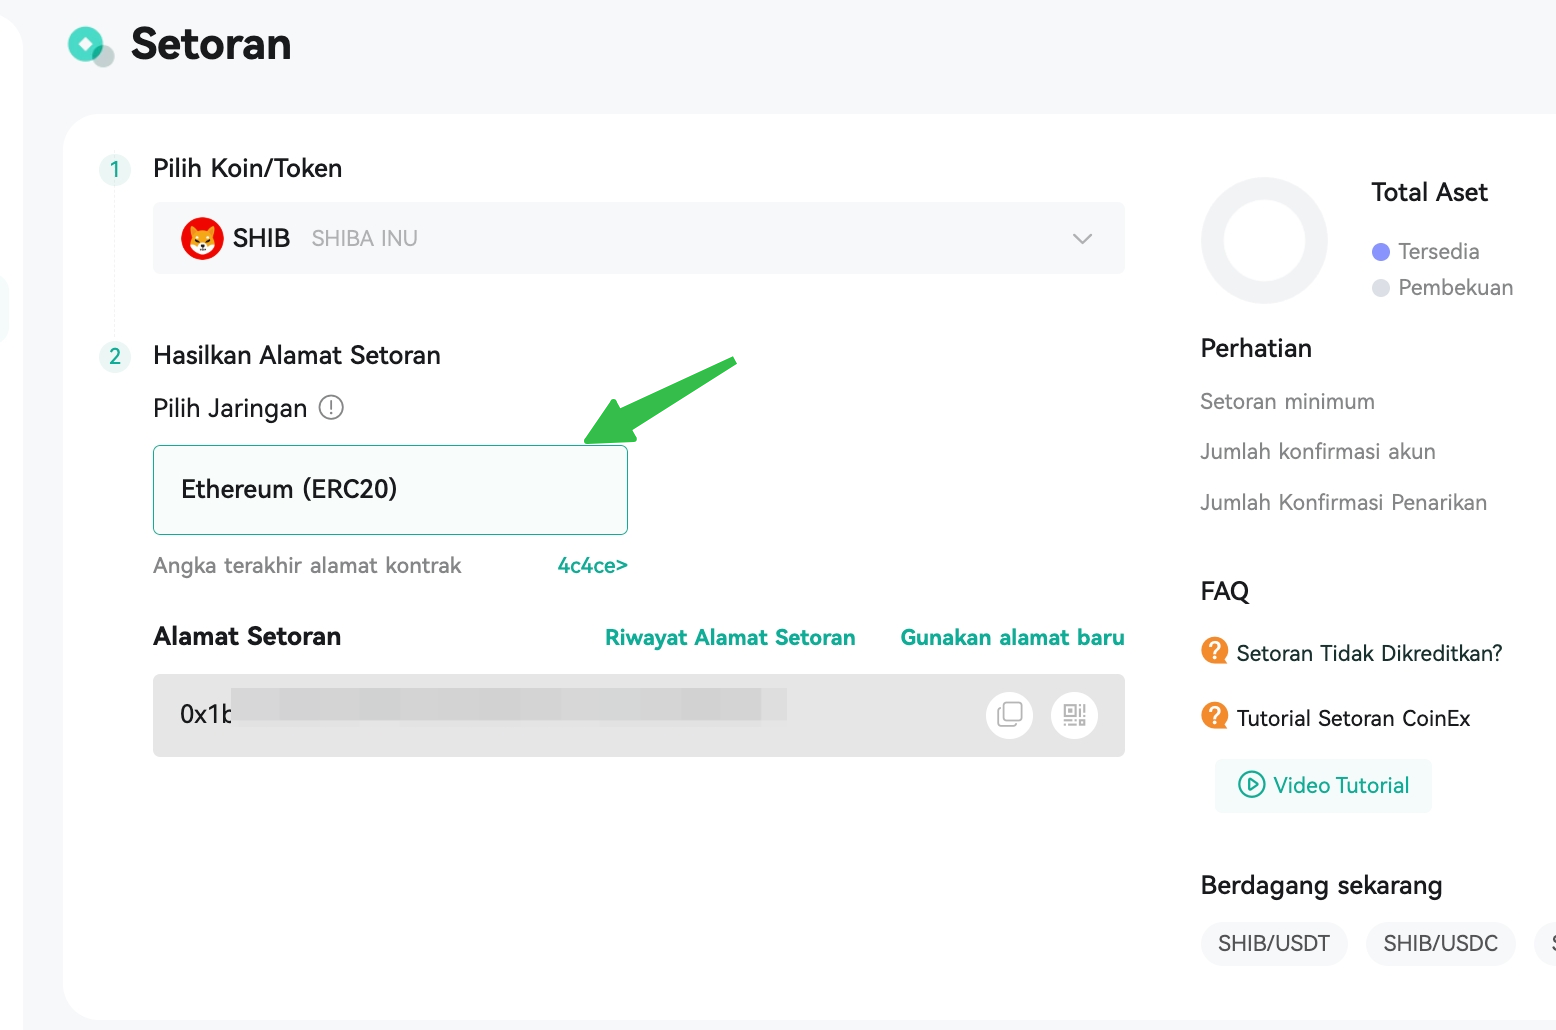Click the copy deposit address icon
Screen dimensions: 1556x1030
coord(1010,715)
